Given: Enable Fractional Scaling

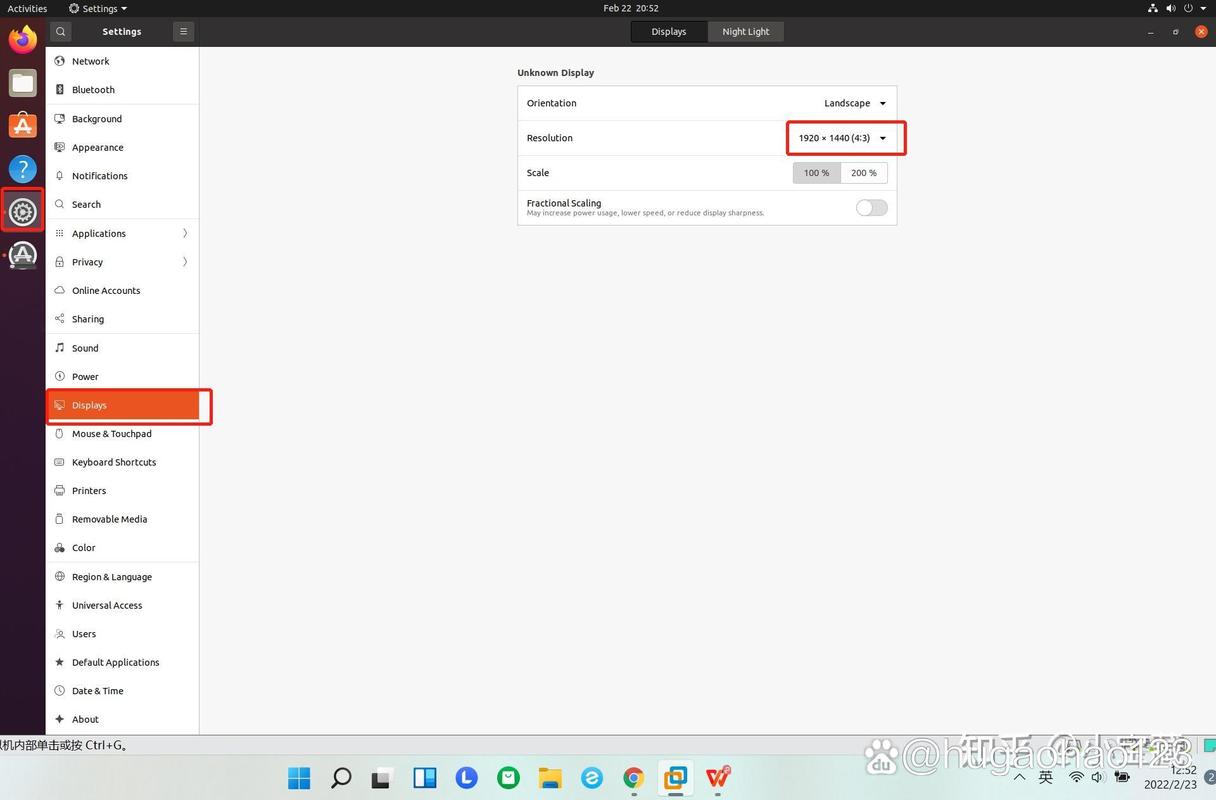Looking at the screenshot, I should point(869,207).
